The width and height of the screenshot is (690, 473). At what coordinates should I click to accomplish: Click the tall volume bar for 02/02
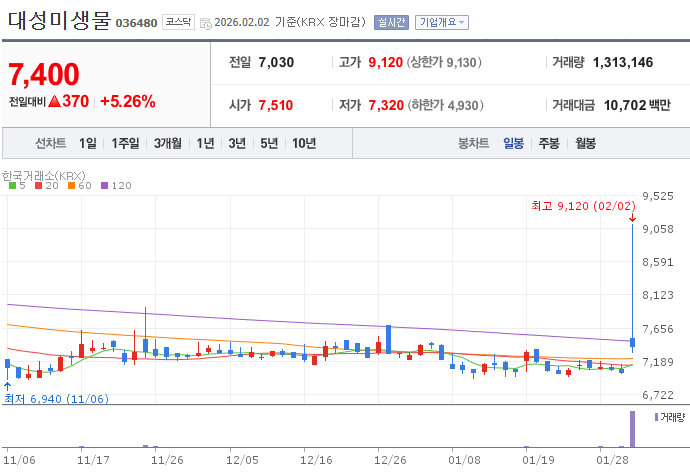point(632,429)
